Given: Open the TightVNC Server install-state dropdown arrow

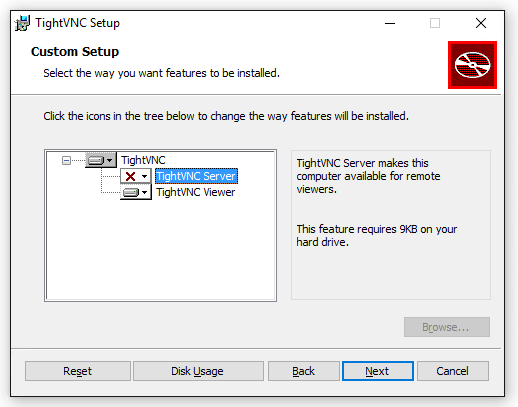Looking at the screenshot, I should (x=144, y=176).
